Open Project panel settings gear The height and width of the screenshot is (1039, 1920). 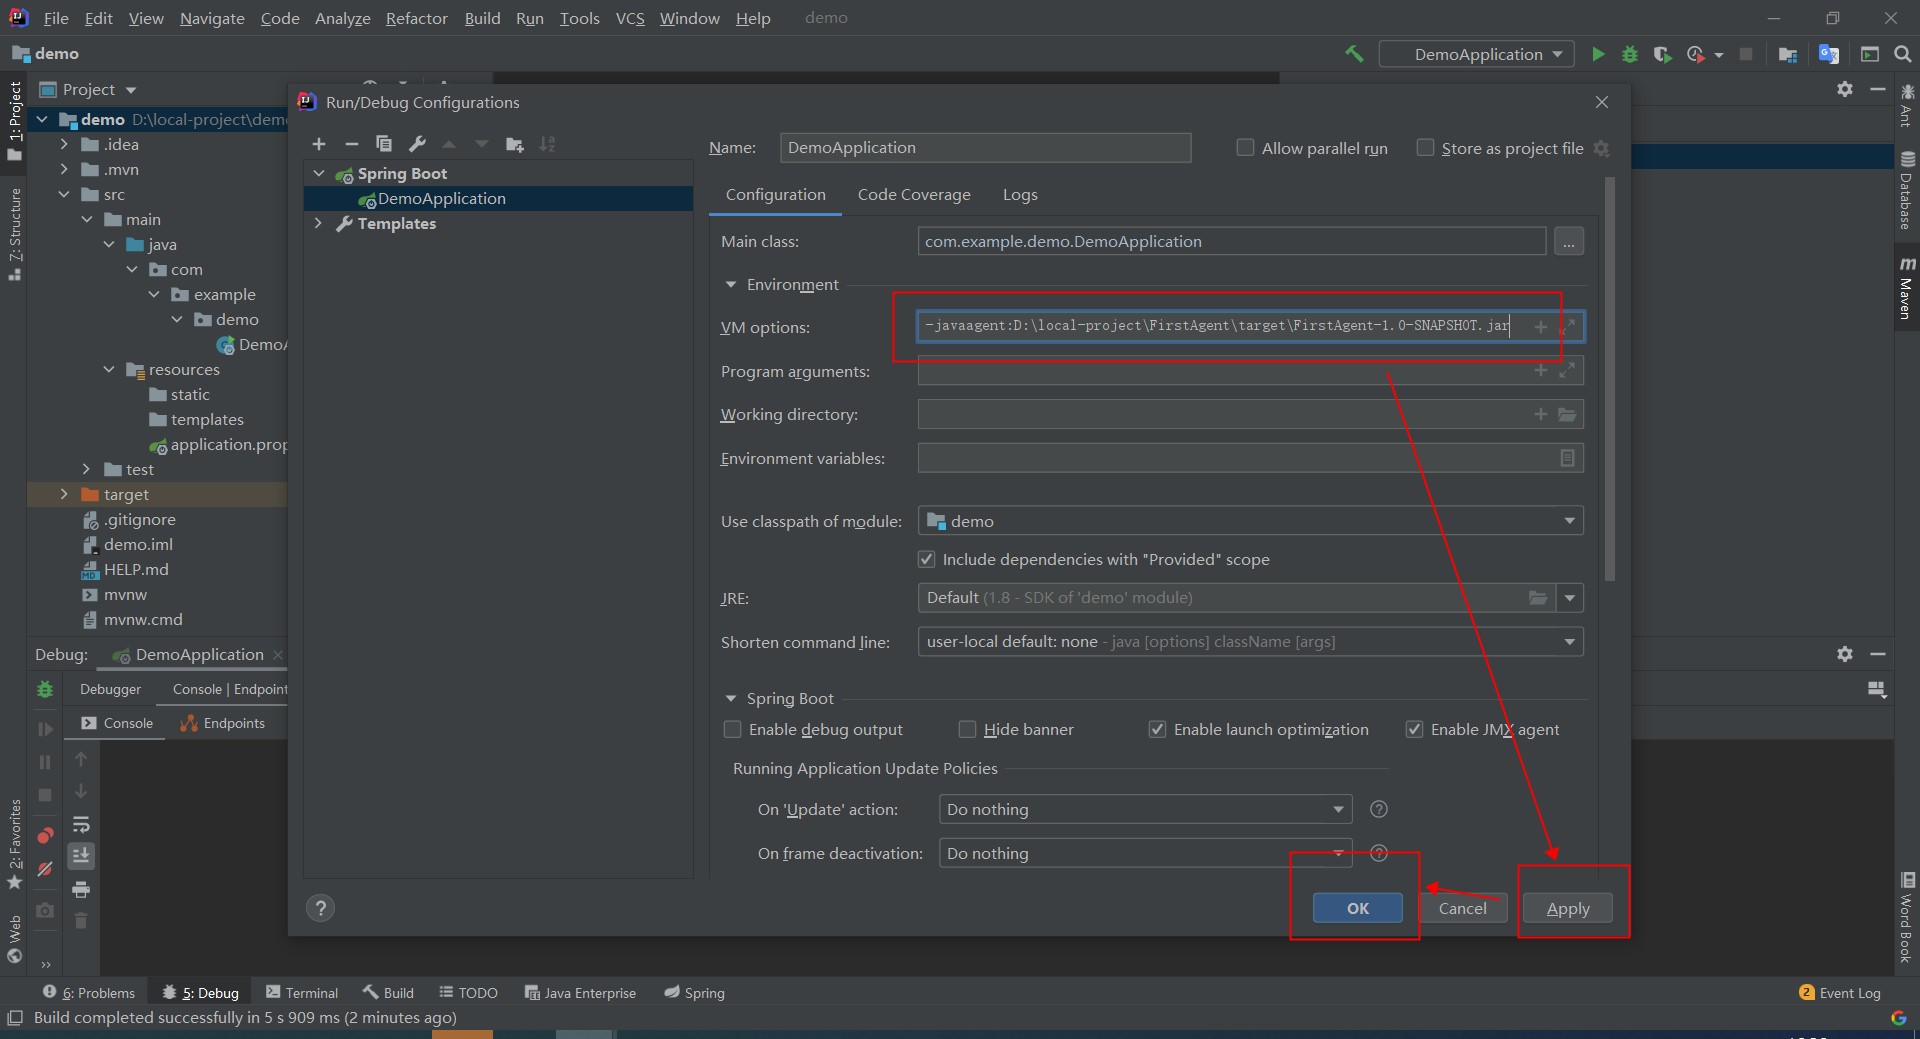[x=1845, y=89]
